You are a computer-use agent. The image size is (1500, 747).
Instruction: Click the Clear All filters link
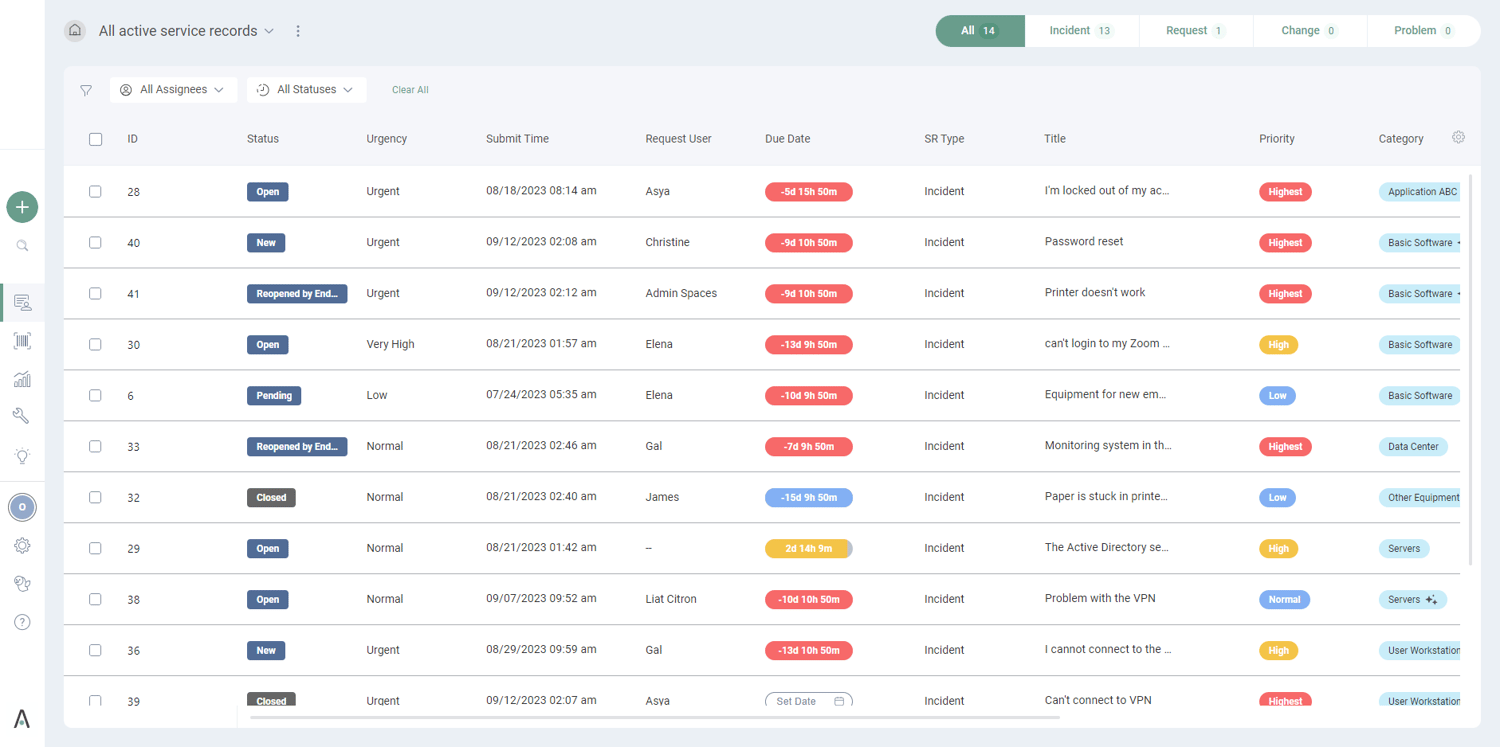[x=410, y=89]
